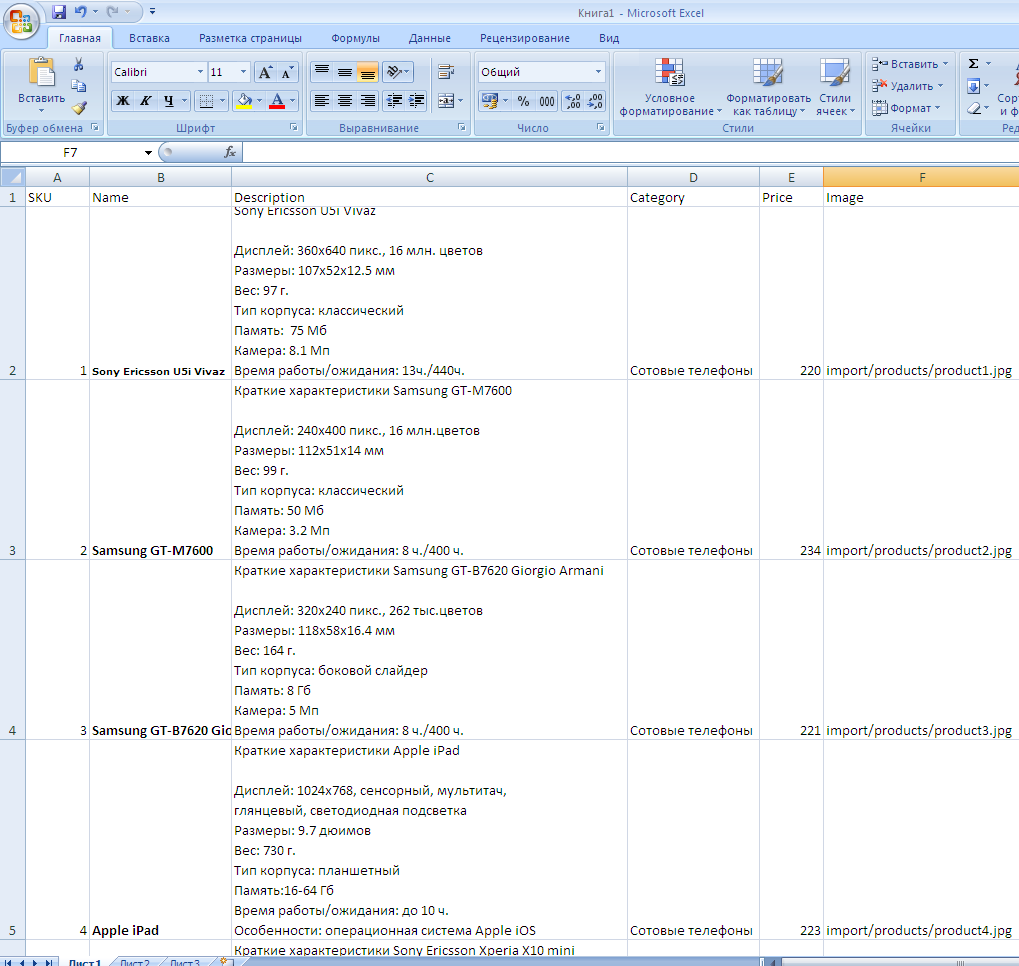The image size is (1019, 966).
Task: Merge and center cells icon
Action: pyautogui.click(x=446, y=101)
